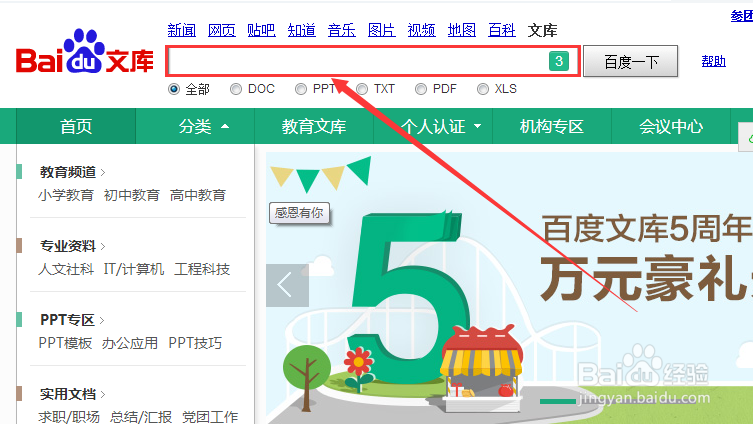Viewport: 753px width, 424px height.
Task: Open PPT技巧 category link
Action: pos(195,343)
